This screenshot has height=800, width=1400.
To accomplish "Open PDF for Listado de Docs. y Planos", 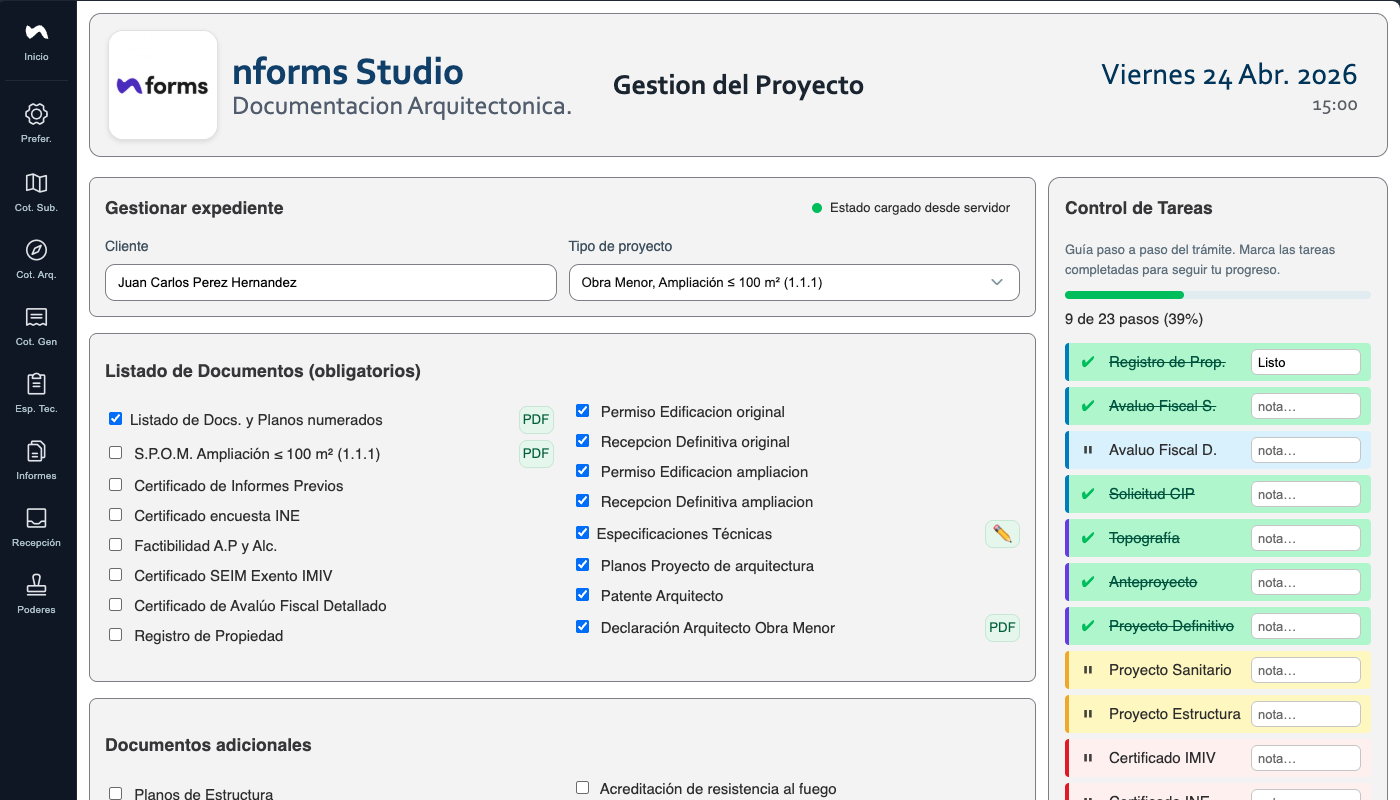I will pos(536,420).
